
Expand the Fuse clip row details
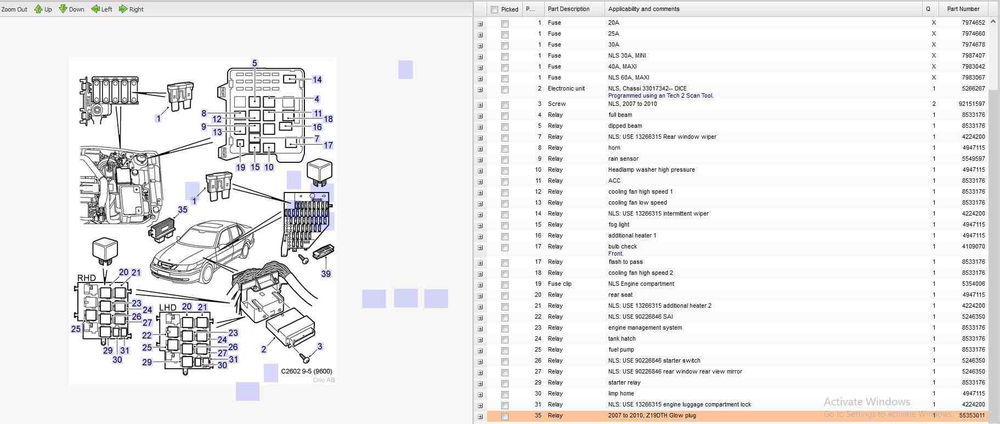click(481, 283)
